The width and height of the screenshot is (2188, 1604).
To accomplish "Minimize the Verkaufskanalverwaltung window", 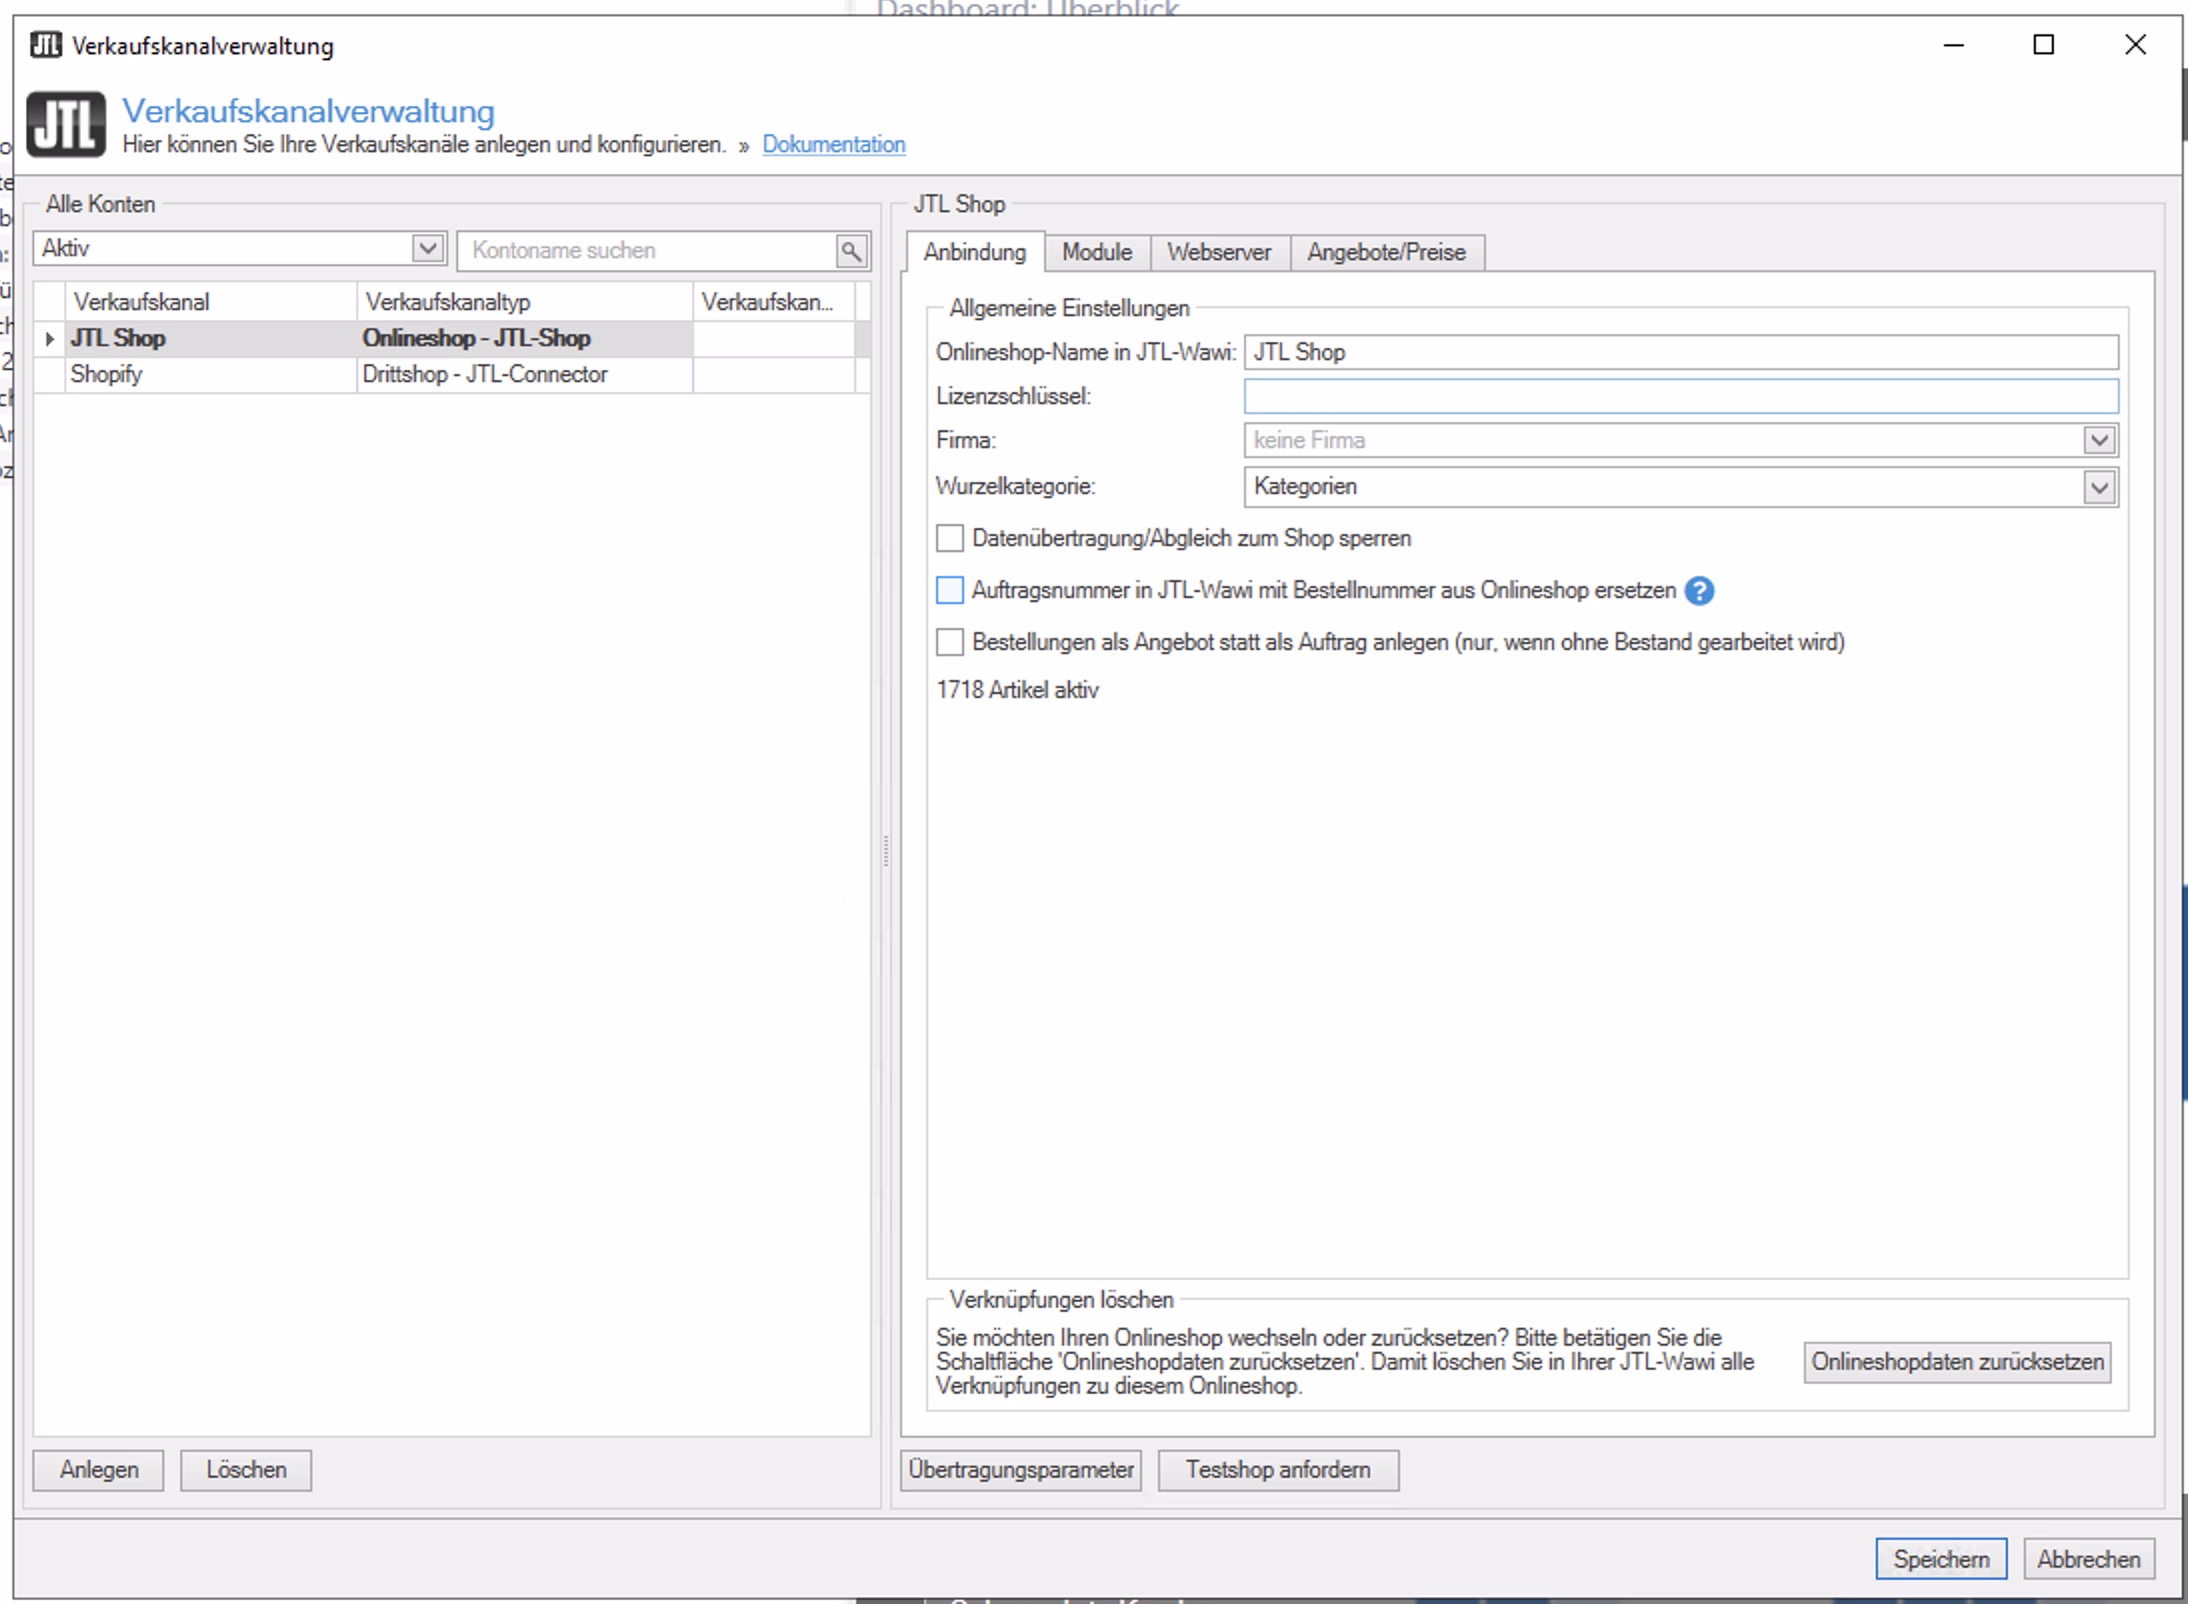I will [x=1953, y=45].
